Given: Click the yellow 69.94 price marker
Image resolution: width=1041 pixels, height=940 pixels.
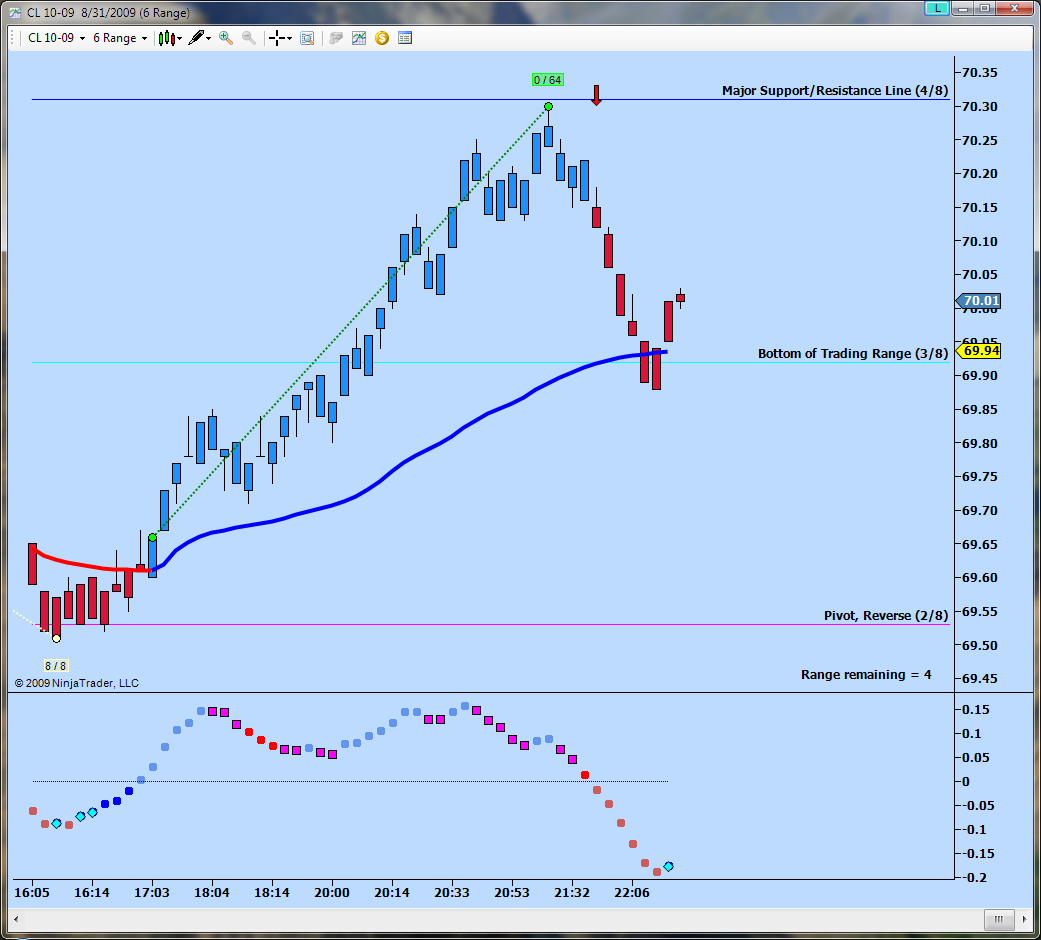Looking at the screenshot, I should (979, 351).
